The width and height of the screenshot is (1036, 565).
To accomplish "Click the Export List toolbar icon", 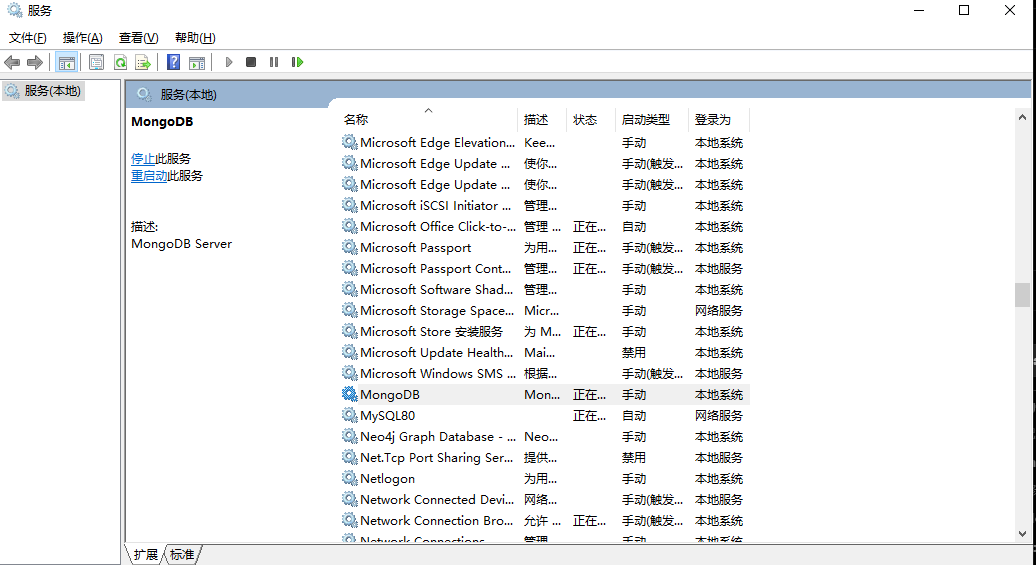I will click(x=143, y=62).
